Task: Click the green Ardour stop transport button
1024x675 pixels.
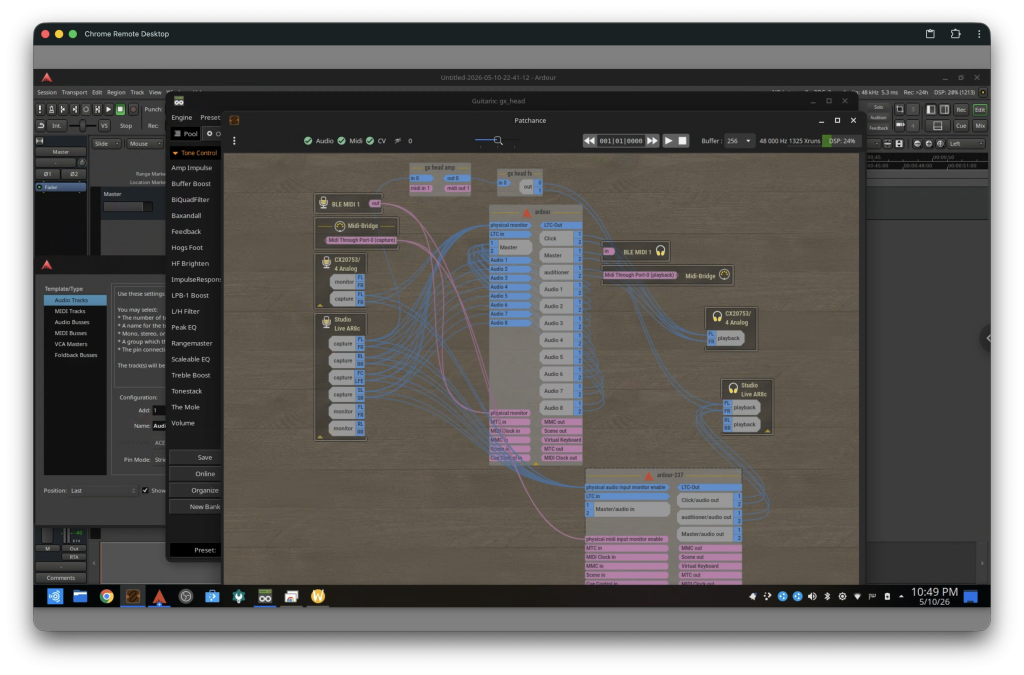Action: (120, 110)
